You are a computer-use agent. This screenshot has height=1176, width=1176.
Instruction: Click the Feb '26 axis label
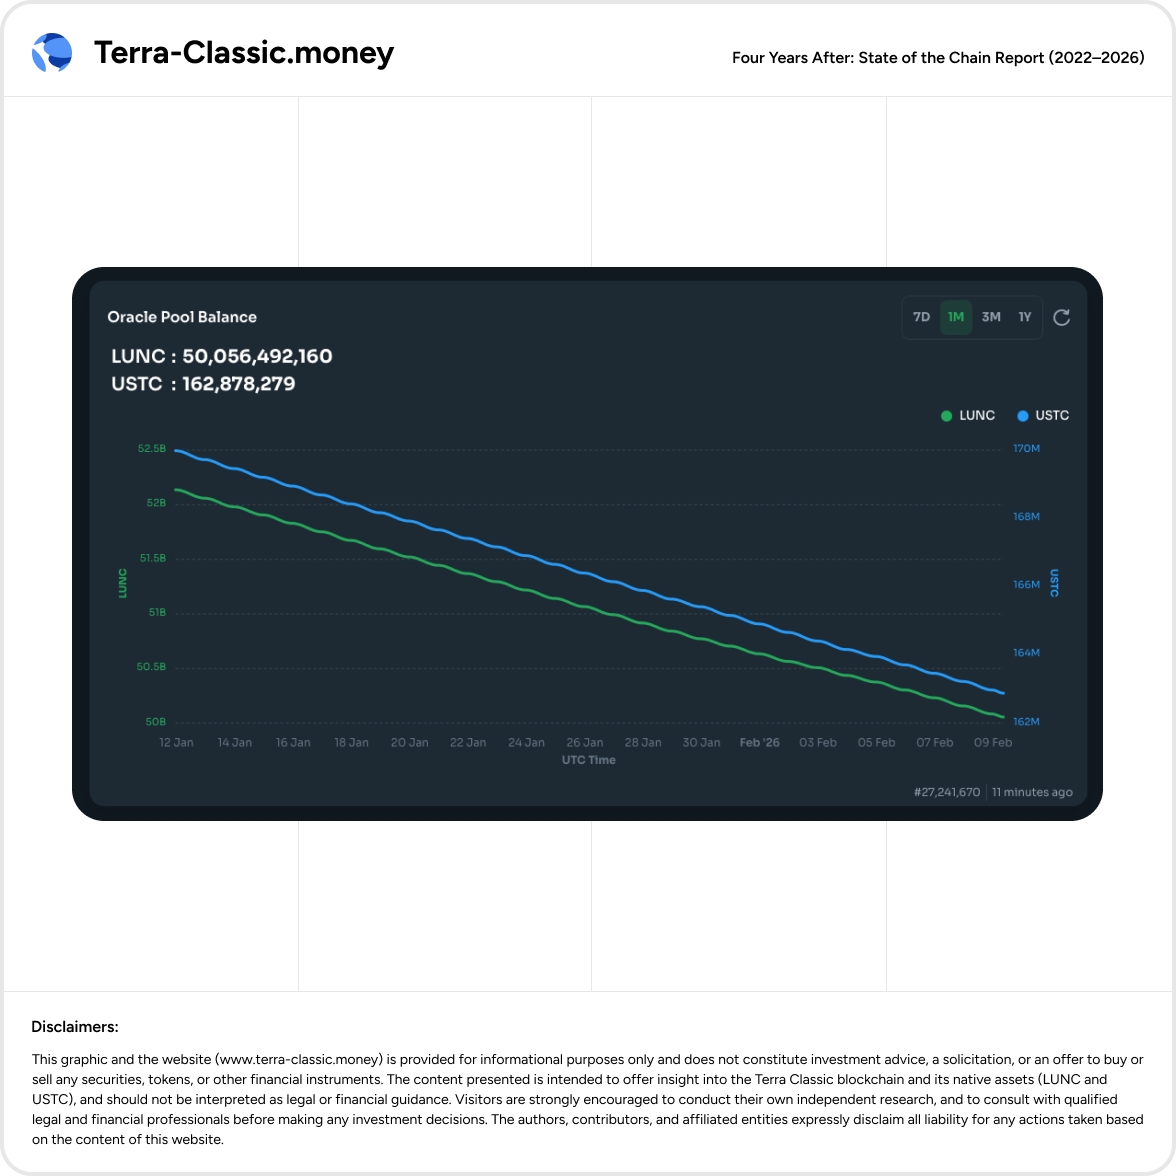[759, 742]
